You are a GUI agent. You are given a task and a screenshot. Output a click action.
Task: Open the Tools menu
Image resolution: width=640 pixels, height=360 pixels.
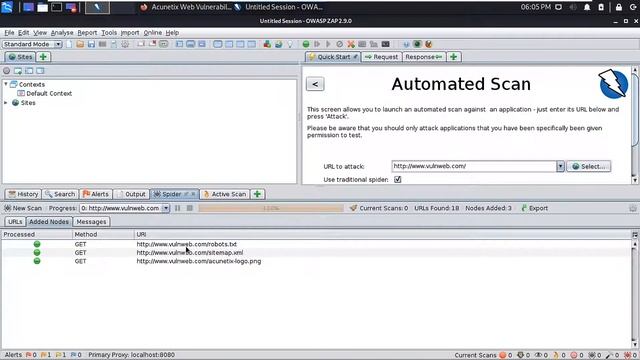[109, 33]
